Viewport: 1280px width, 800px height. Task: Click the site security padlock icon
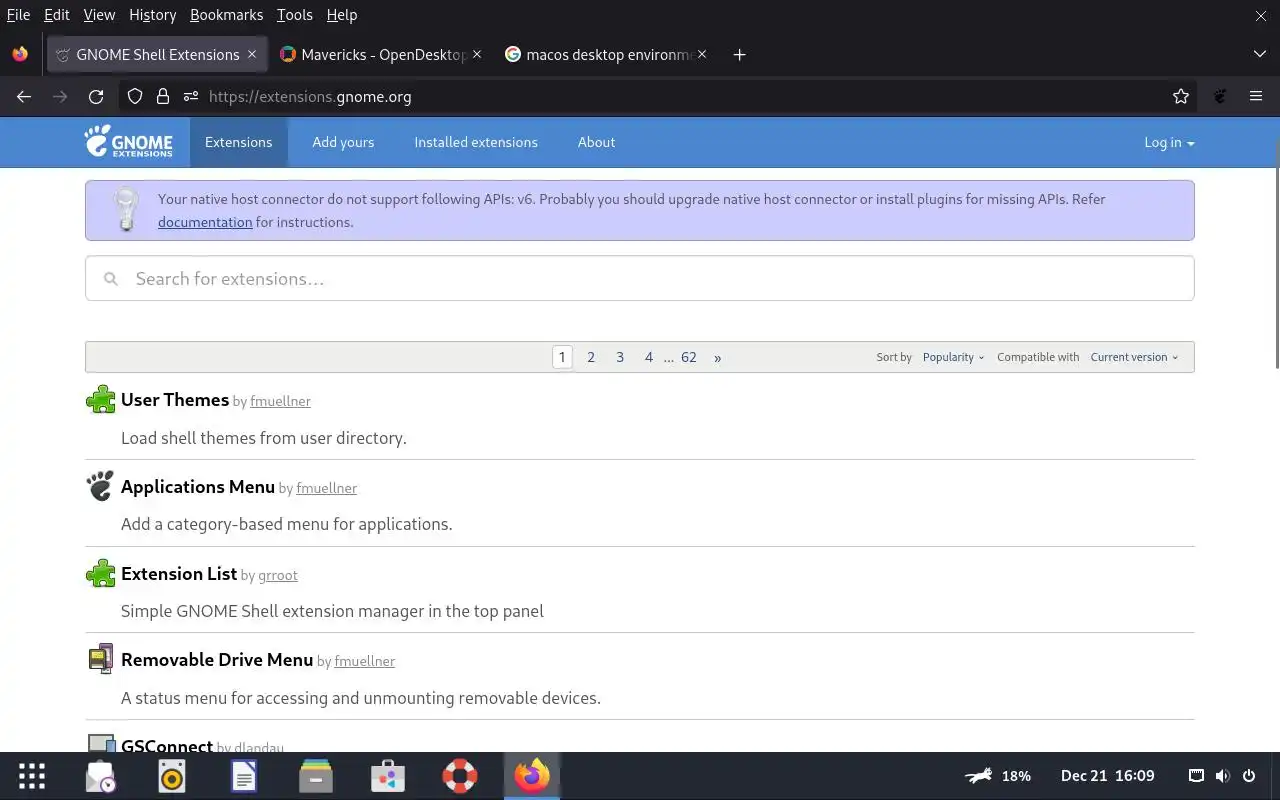tap(163, 97)
